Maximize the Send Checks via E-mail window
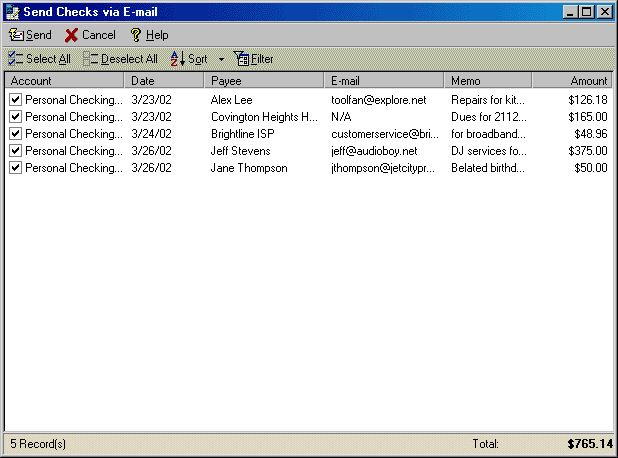Image resolution: width=618 pixels, height=458 pixels. [586, 12]
